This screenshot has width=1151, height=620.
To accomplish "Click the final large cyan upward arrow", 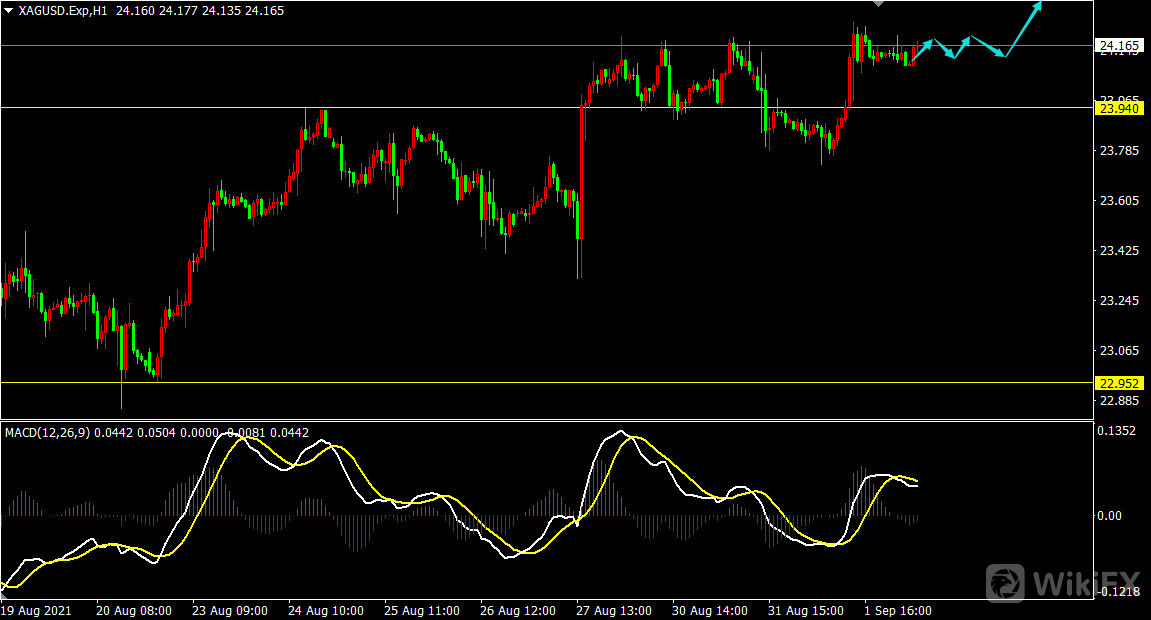I will (x=1024, y=28).
